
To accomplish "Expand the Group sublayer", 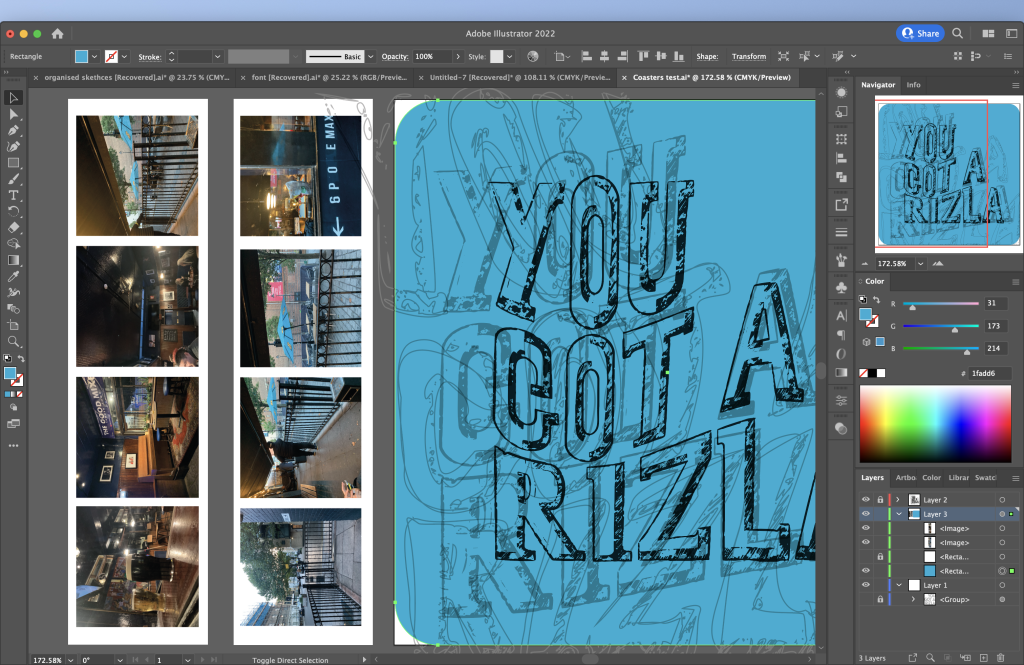I will pyautogui.click(x=913, y=600).
